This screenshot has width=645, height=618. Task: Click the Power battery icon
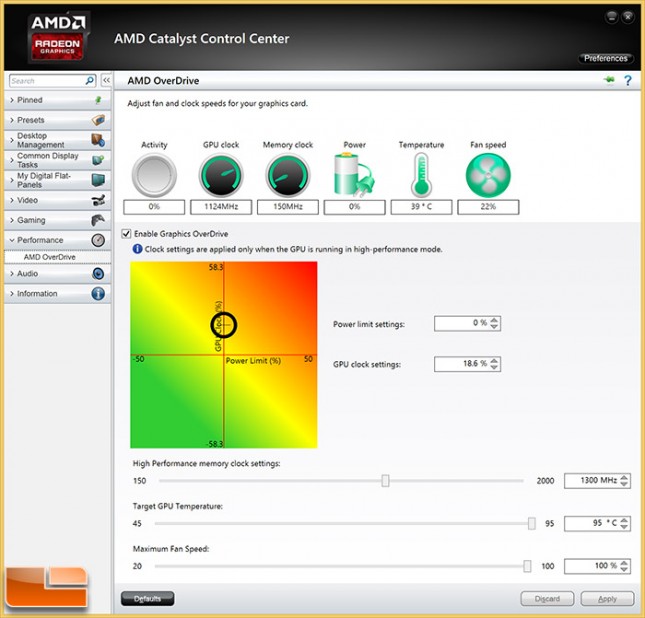[354, 174]
